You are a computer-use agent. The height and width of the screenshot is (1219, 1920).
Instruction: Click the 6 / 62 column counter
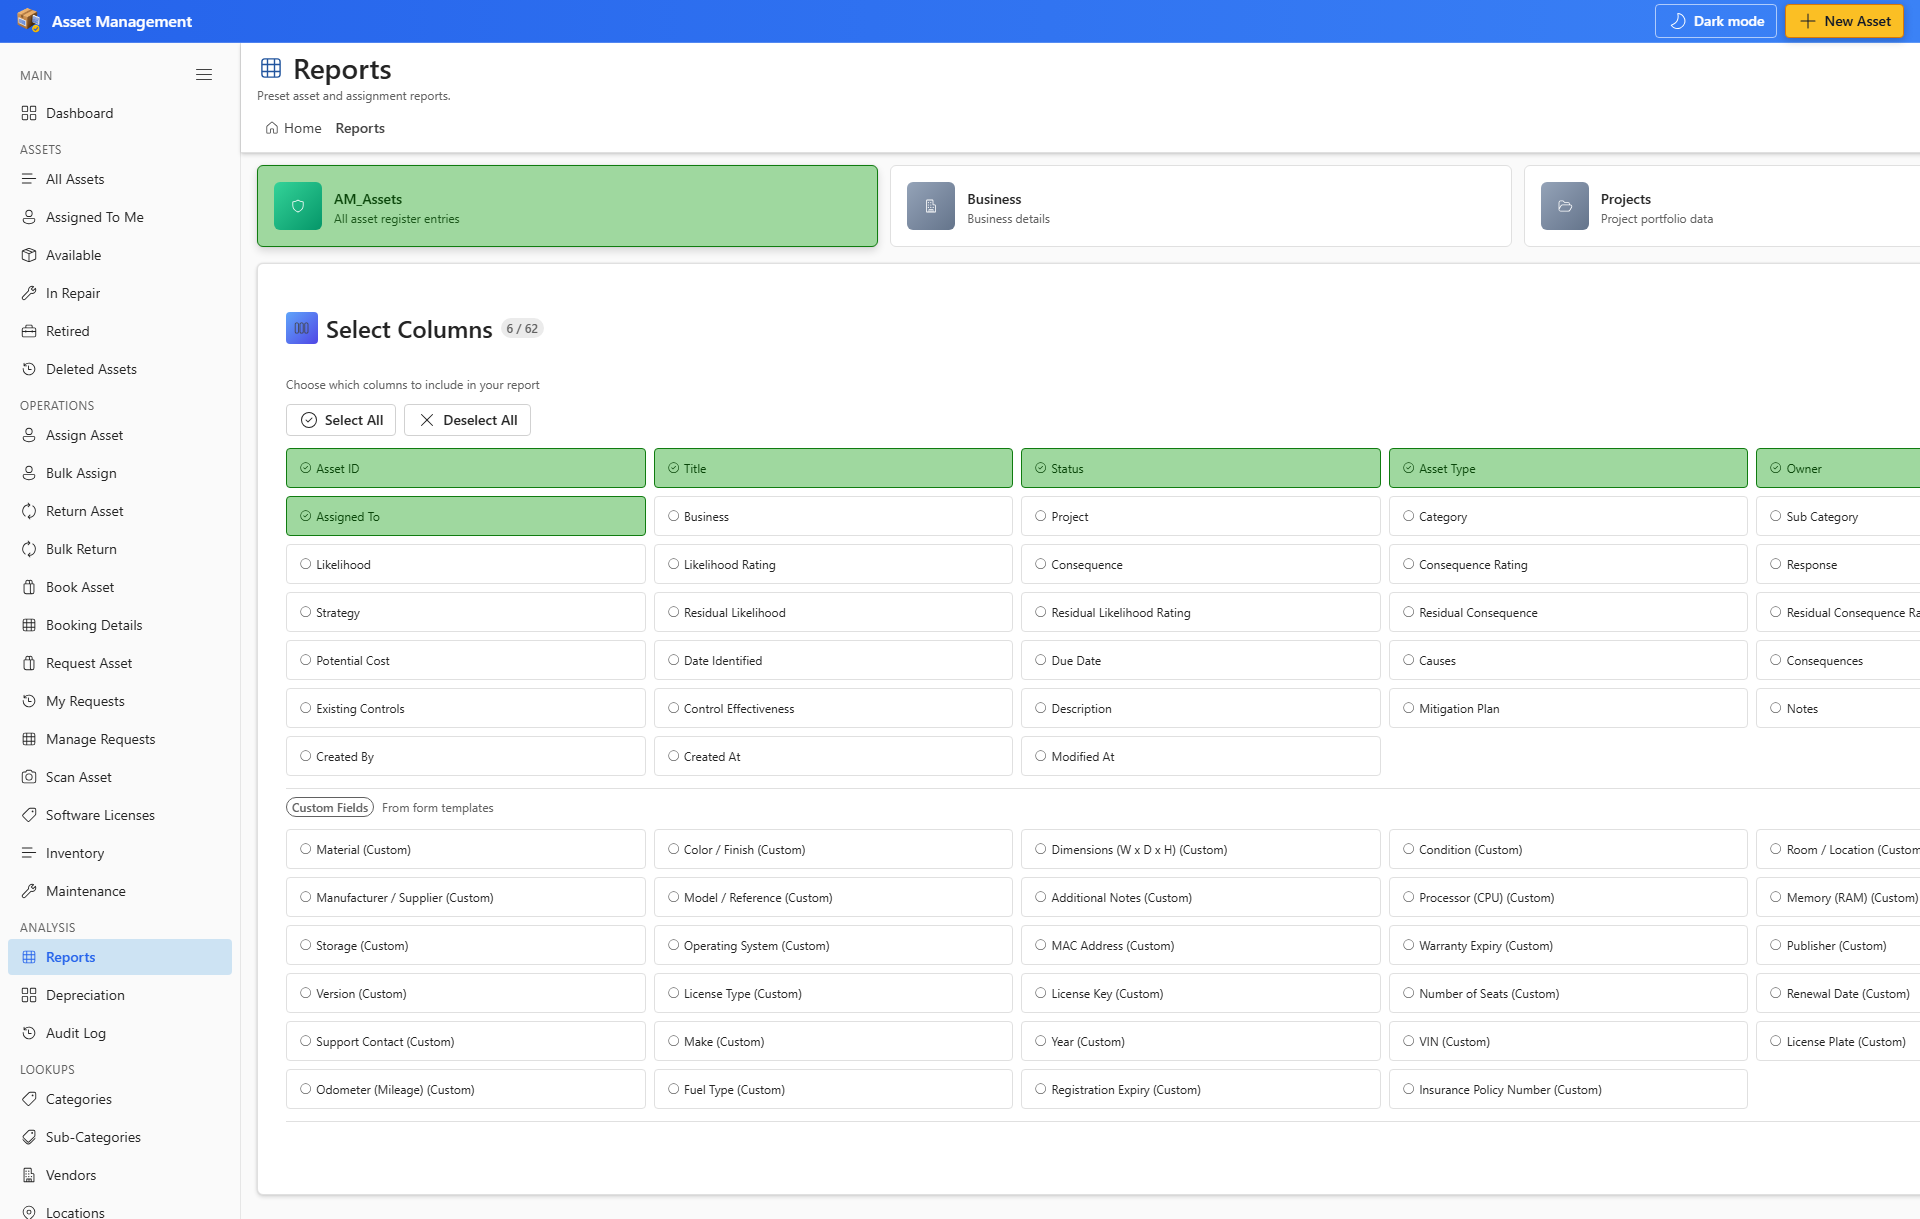pos(522,328)
